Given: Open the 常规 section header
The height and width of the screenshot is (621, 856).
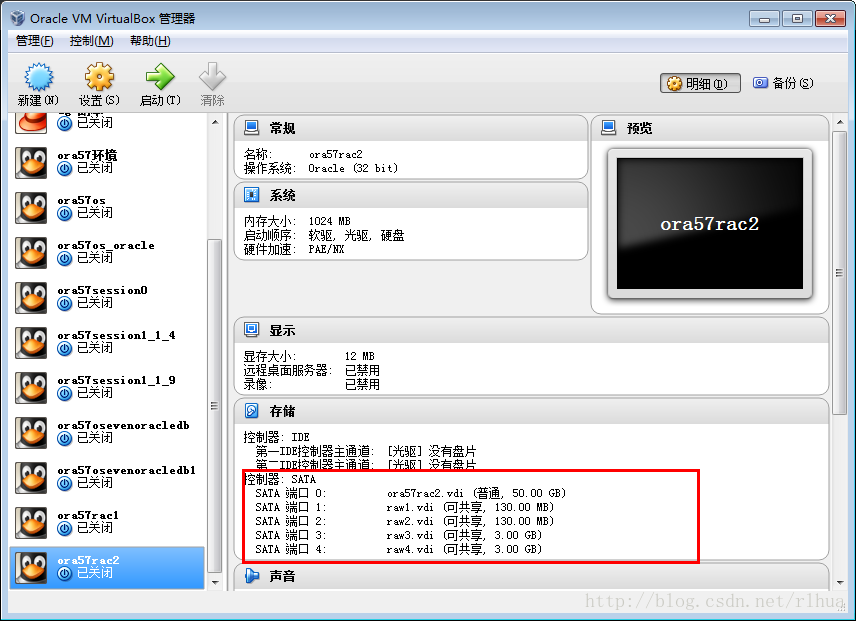Looking at the screenshot, I should [411, 128].
